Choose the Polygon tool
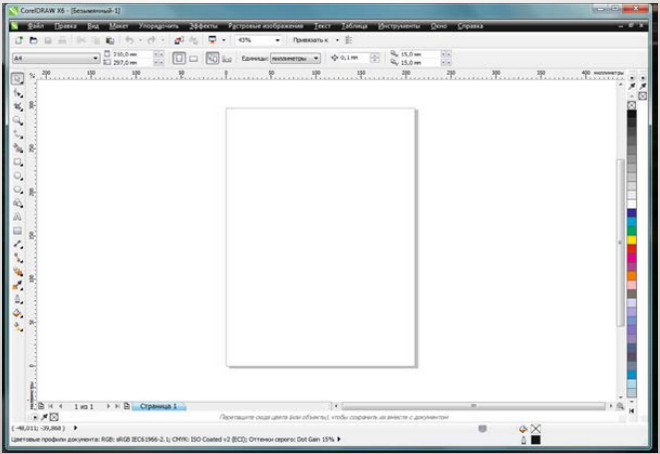 (18, 189)
